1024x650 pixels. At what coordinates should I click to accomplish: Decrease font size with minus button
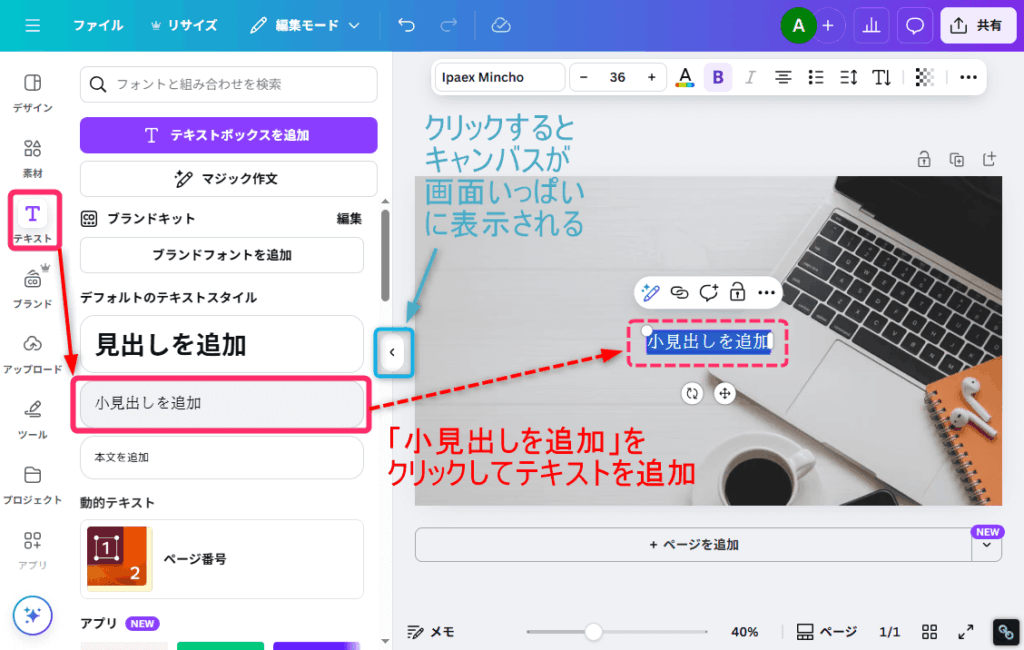[x=584, y=77]
